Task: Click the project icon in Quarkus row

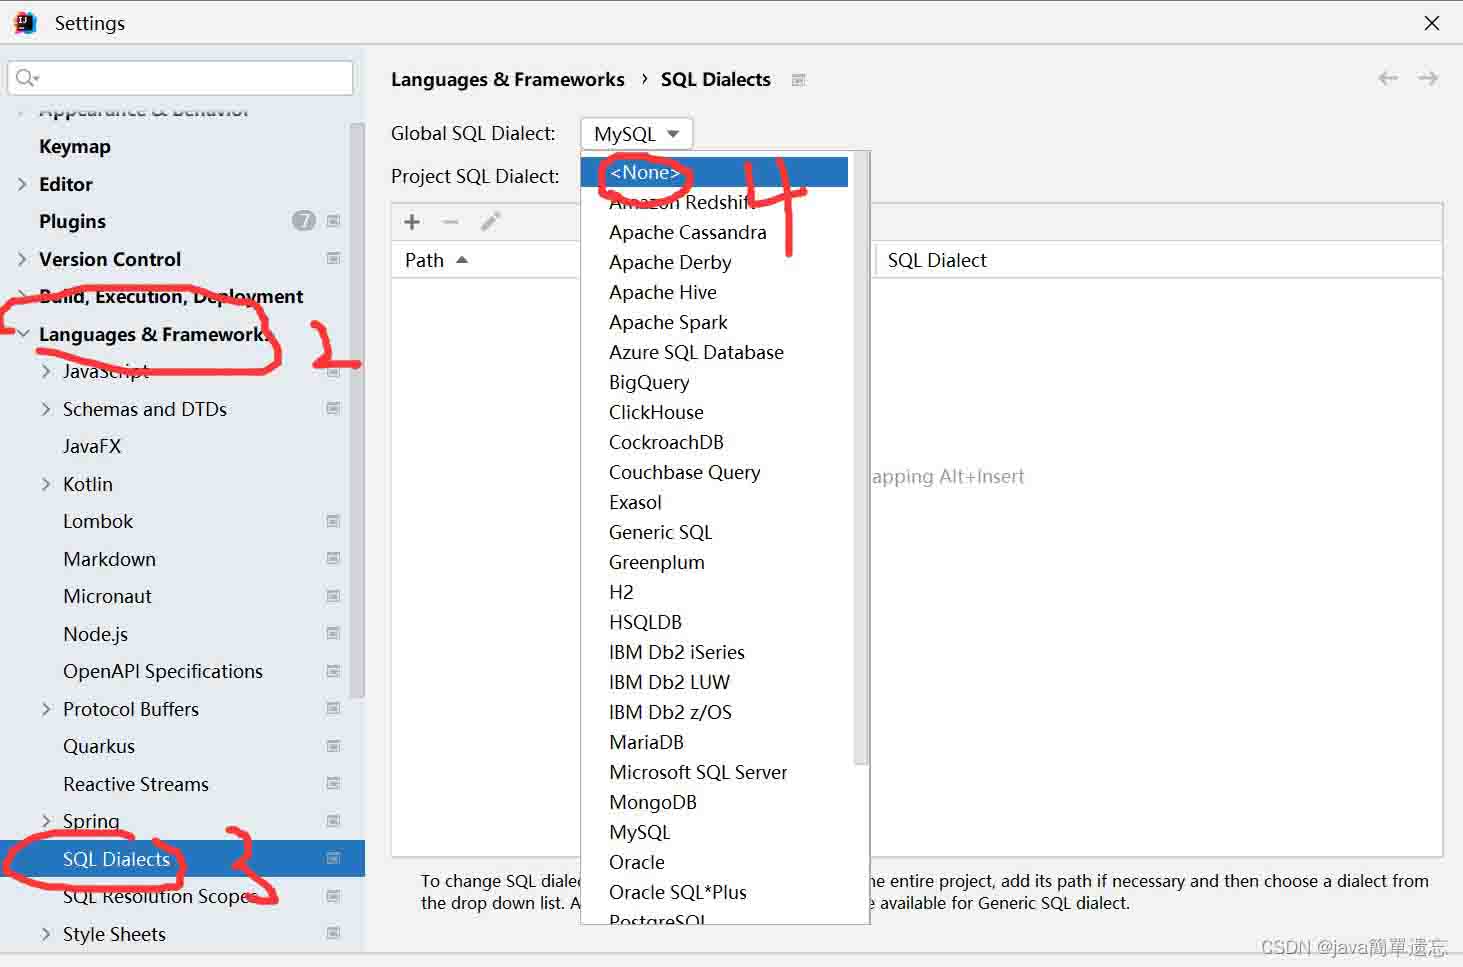Action: (334, 746)
